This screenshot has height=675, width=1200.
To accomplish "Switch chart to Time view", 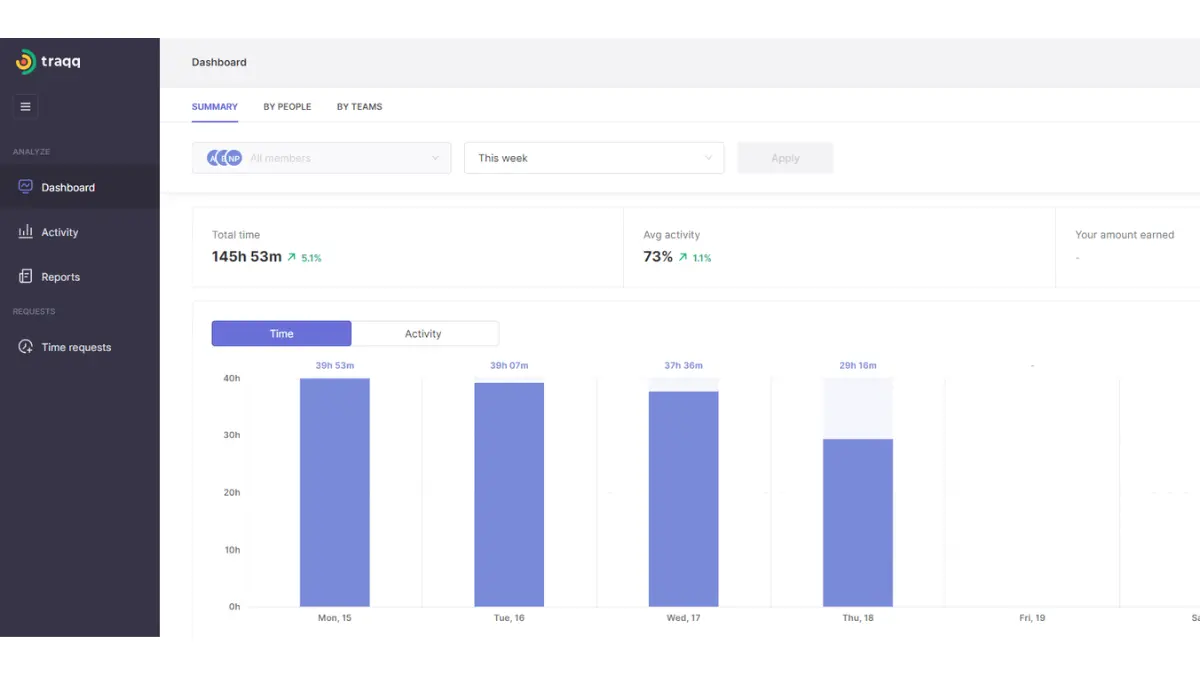I will [x=281, y=334].
